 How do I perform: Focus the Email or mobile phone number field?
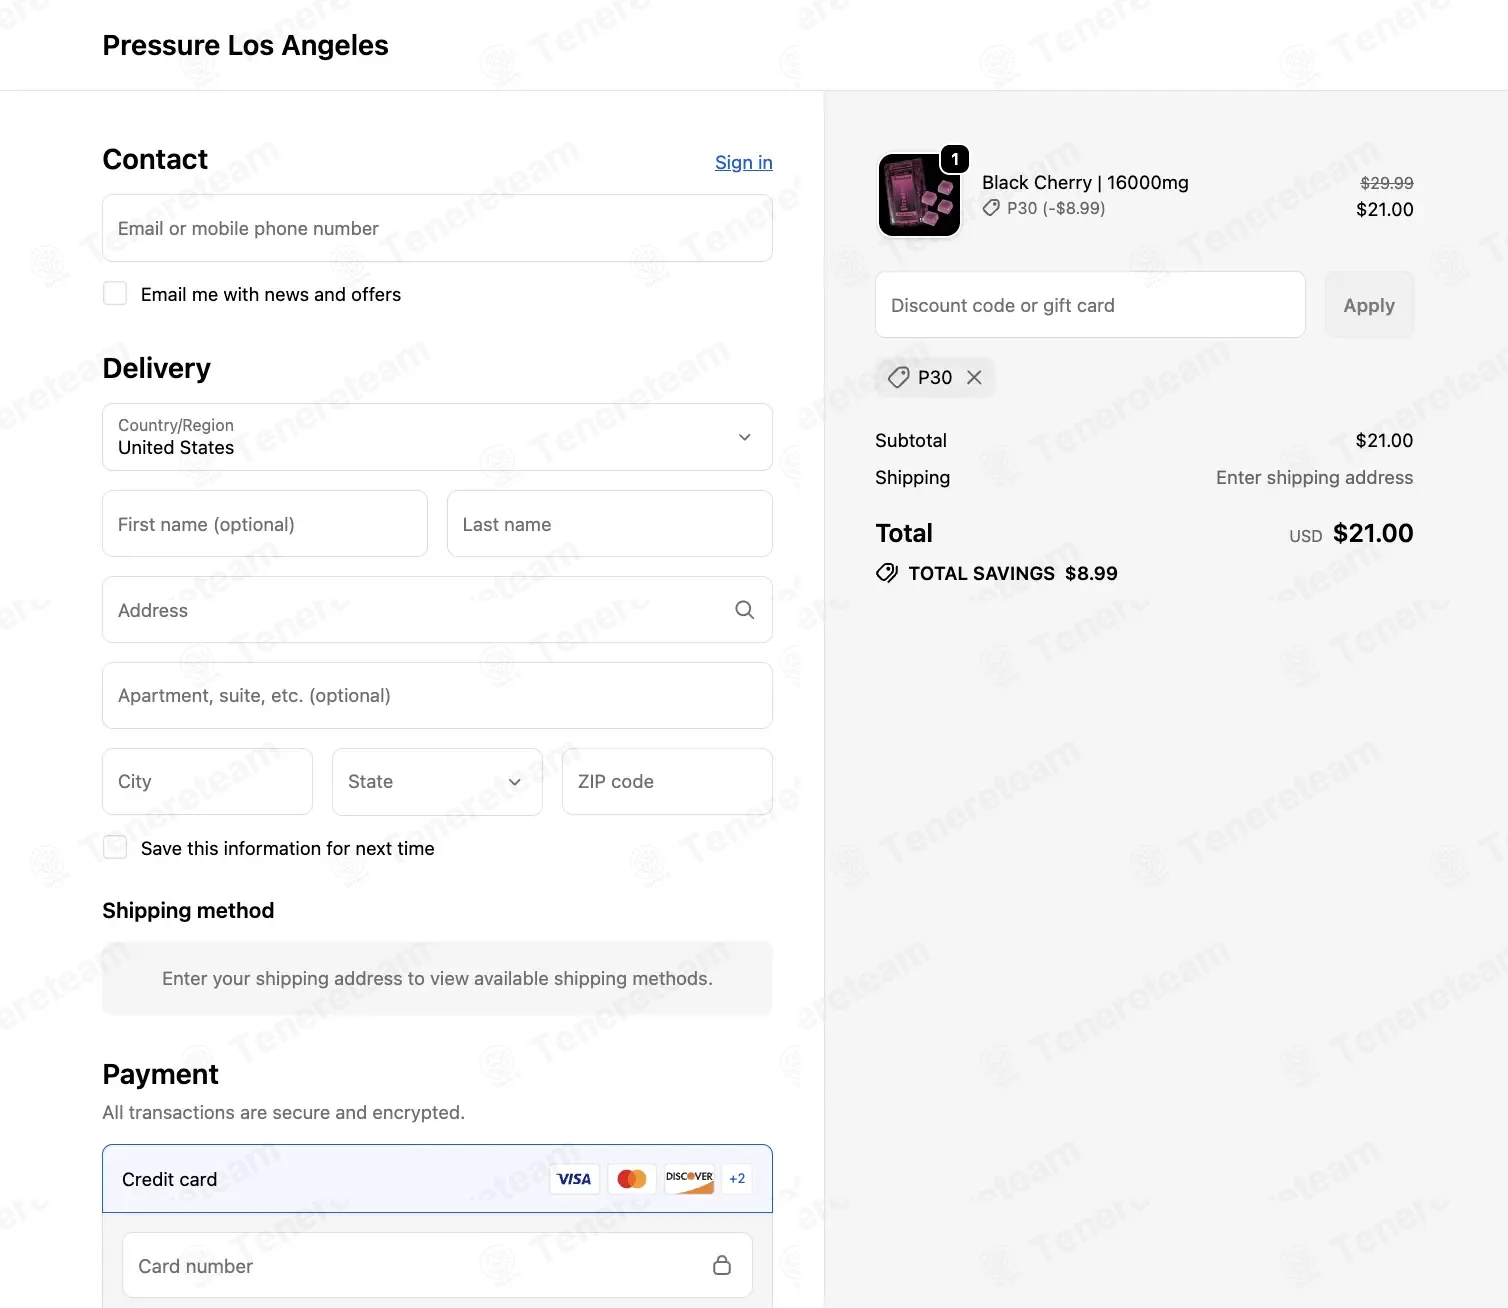437,228
